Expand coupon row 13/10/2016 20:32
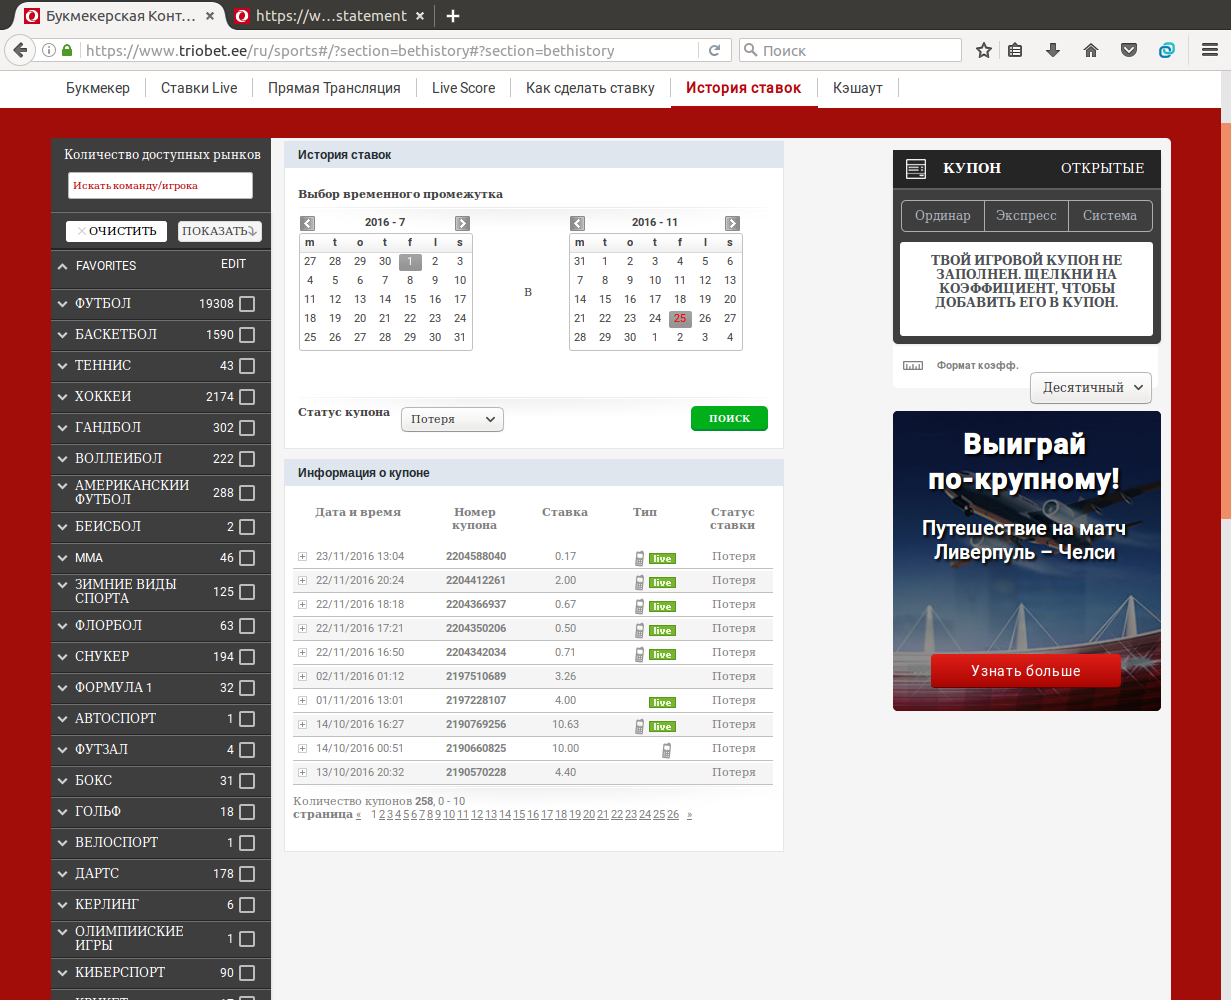The width and height of the screenshot is (1231, 1000). click(x=302, y=773)
